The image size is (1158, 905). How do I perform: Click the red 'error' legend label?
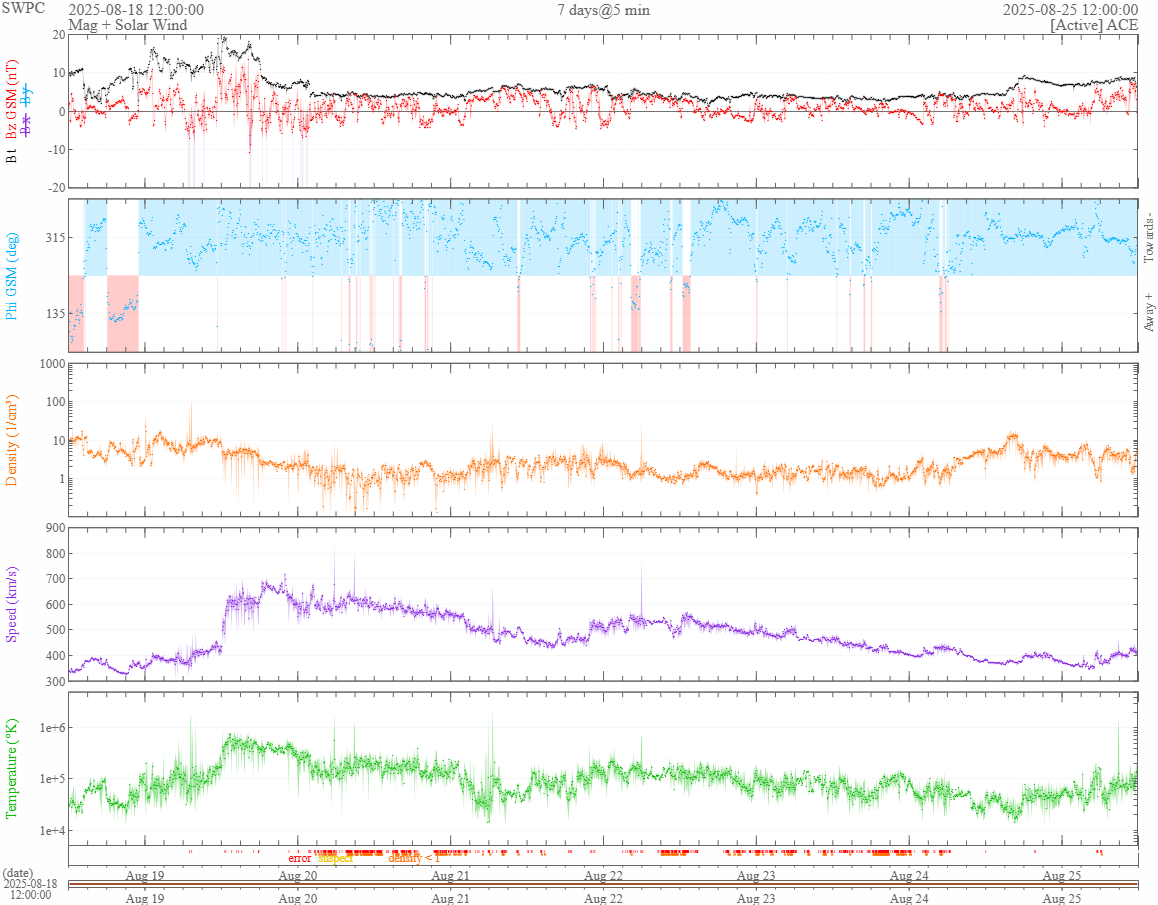click(x=300, y=858)
